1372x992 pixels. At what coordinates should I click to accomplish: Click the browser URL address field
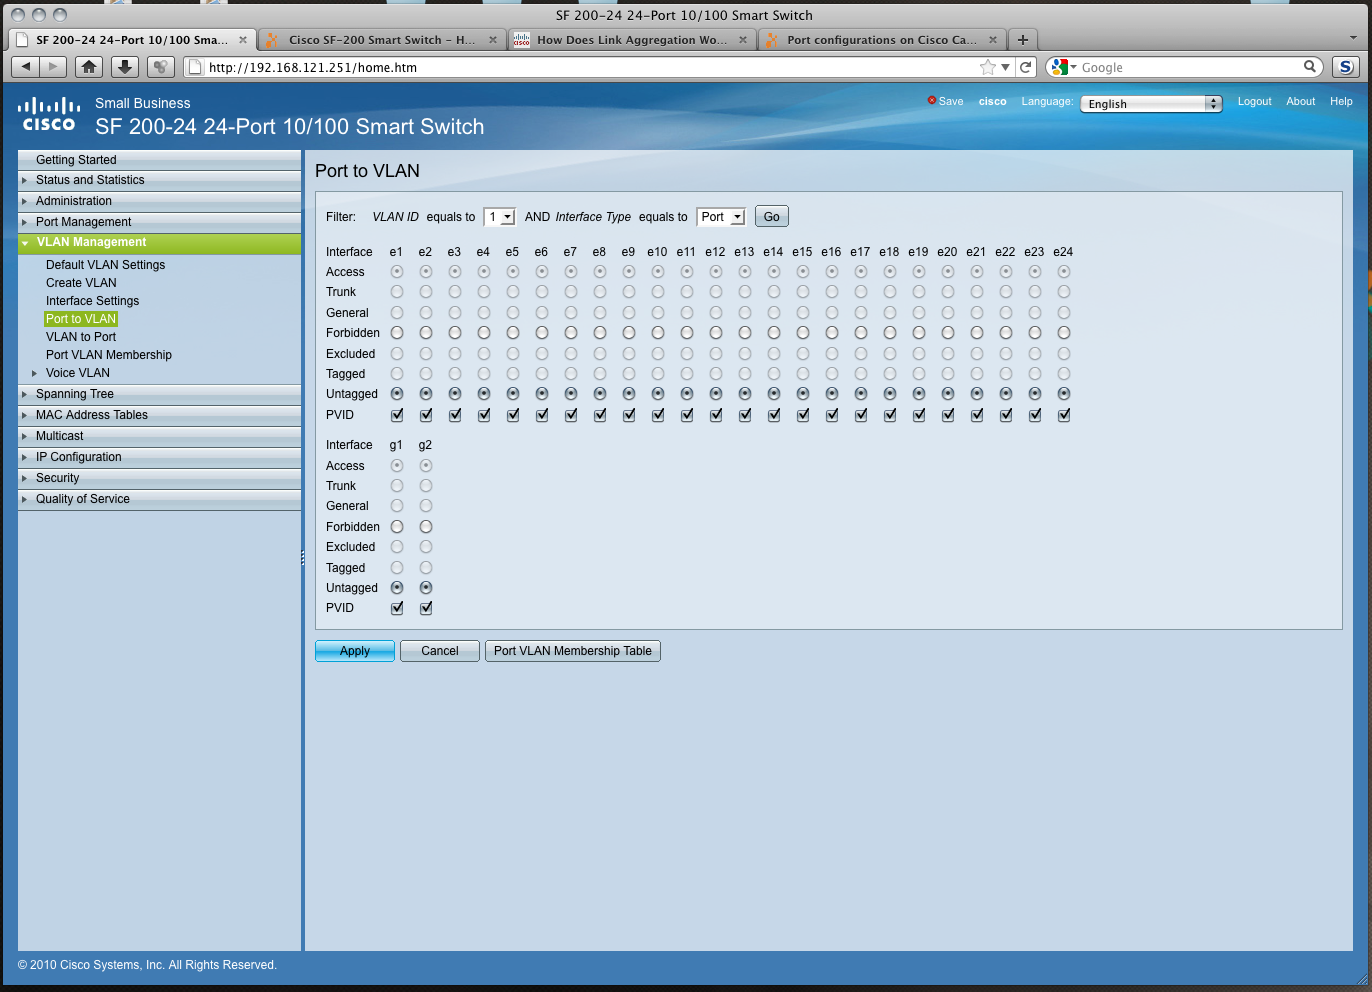click(590, 67)
